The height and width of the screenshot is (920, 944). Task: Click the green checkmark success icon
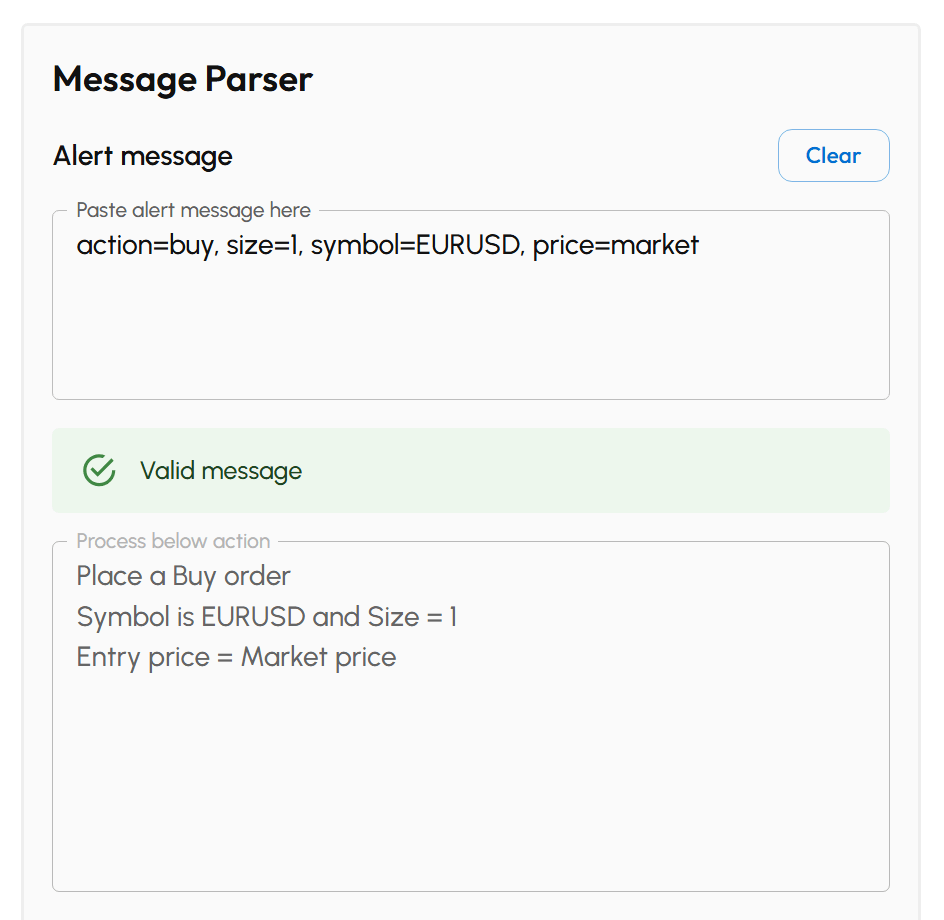coord(98,470)
